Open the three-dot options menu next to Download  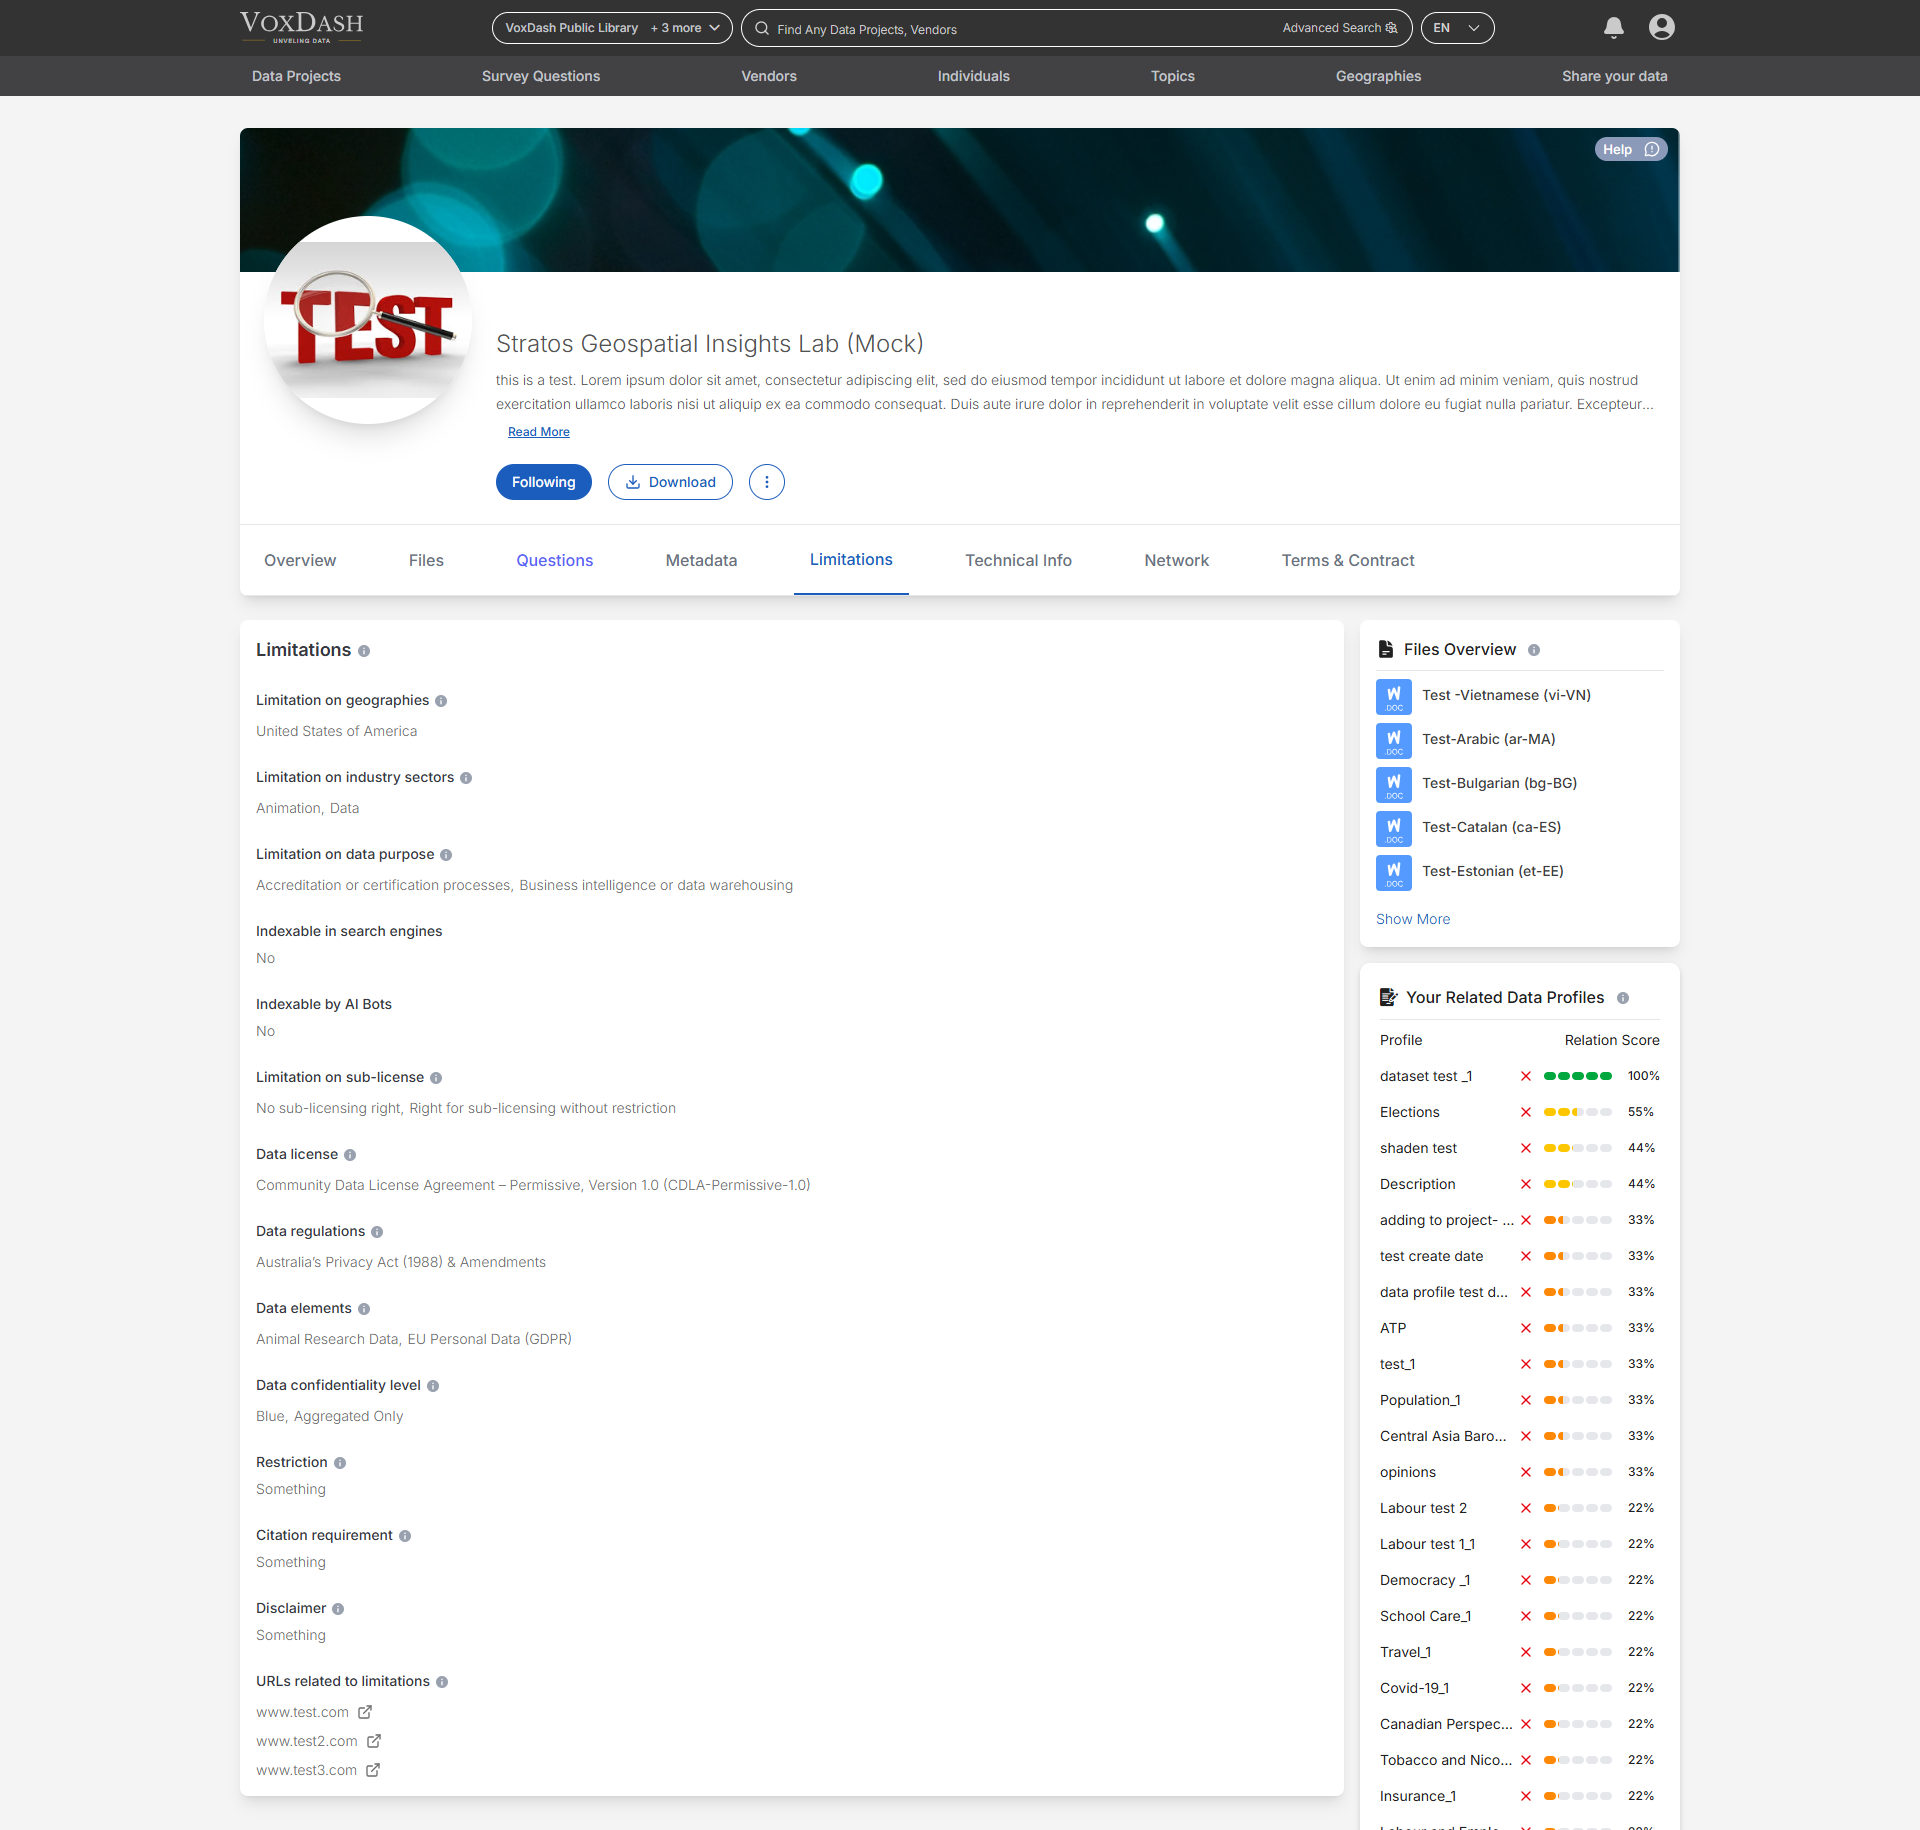pyautogui.click(x=766, y=482)
